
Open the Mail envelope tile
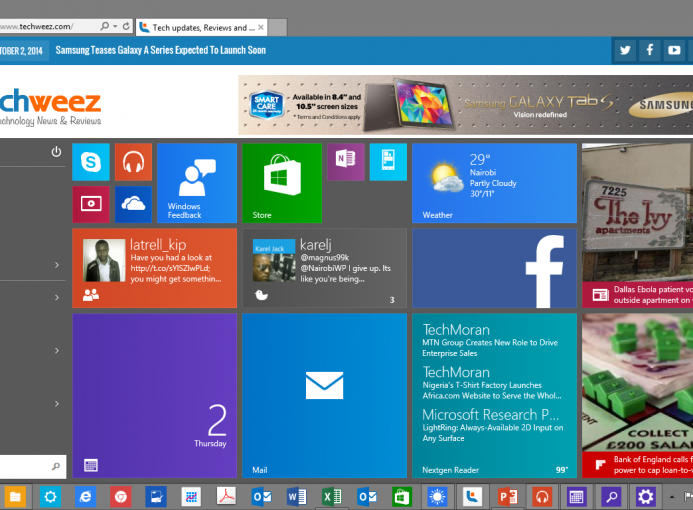(x=324, y=395)
